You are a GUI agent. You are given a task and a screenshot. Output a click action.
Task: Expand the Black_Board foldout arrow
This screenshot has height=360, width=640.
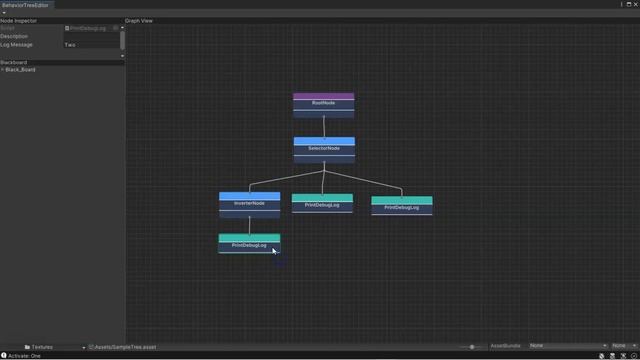tap(2, 70)
